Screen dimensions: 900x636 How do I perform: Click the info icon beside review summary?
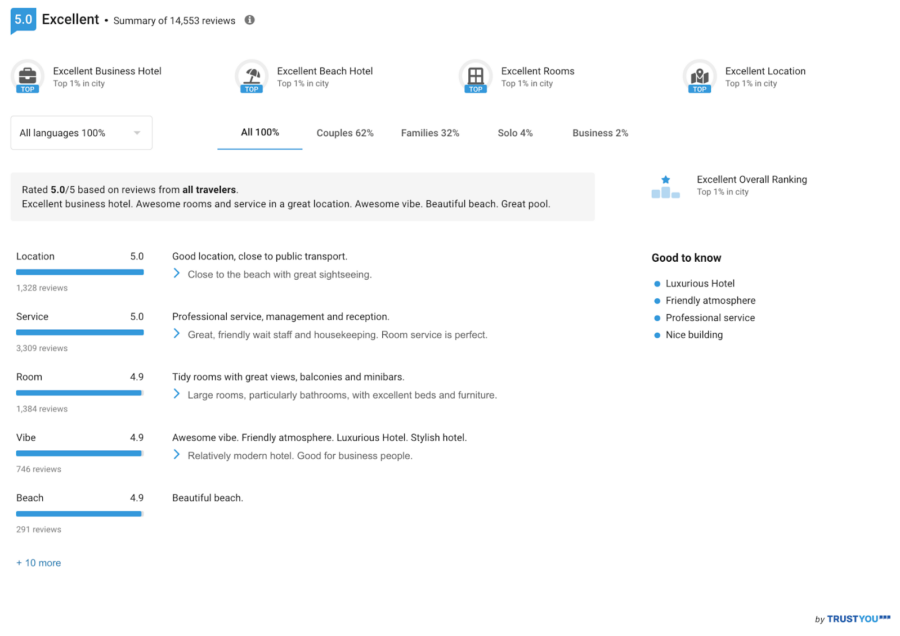click(x=250, y=20)
